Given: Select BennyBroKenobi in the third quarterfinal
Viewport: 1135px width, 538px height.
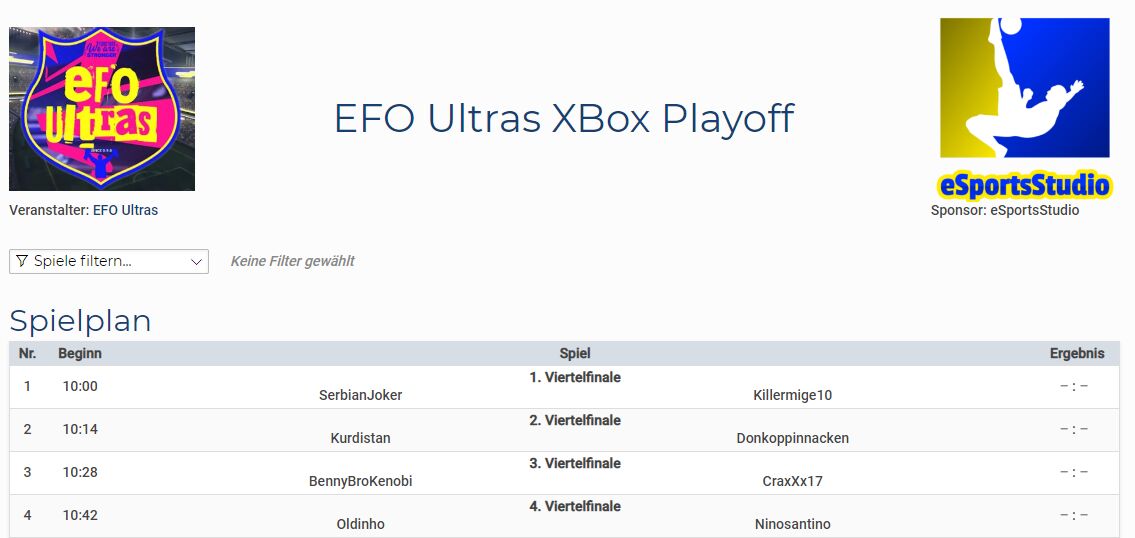Looking at the screenshot, I should click(x=360, y=481).
